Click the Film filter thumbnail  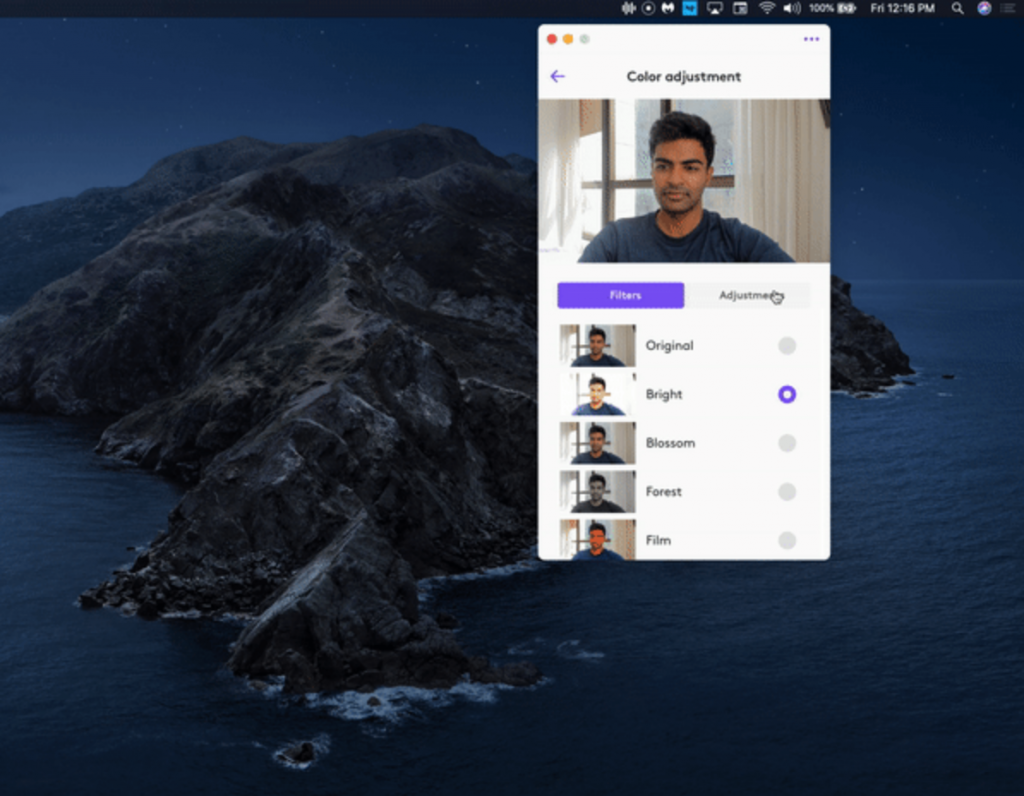[x=597, y=540]
